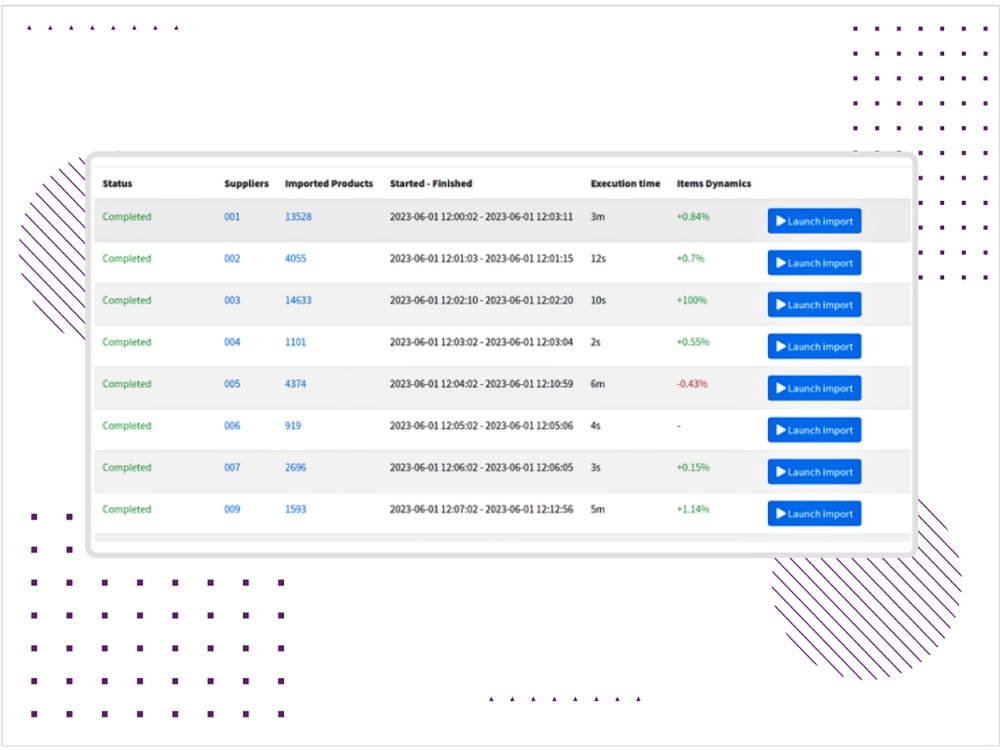The height and width of the screenshot is (750, 1000).
Task: Select execution time 10s cell
Action: click(598, 300)
